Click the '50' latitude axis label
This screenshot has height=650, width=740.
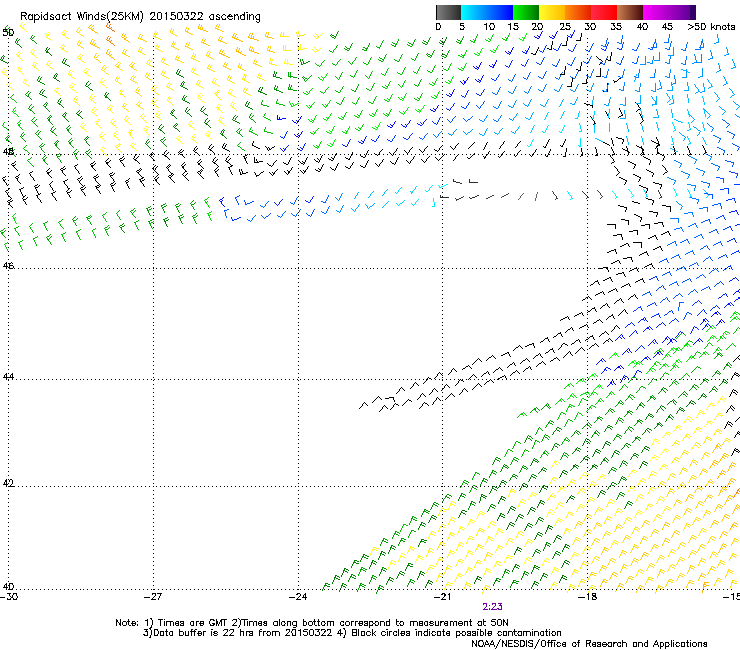(8, 33)
